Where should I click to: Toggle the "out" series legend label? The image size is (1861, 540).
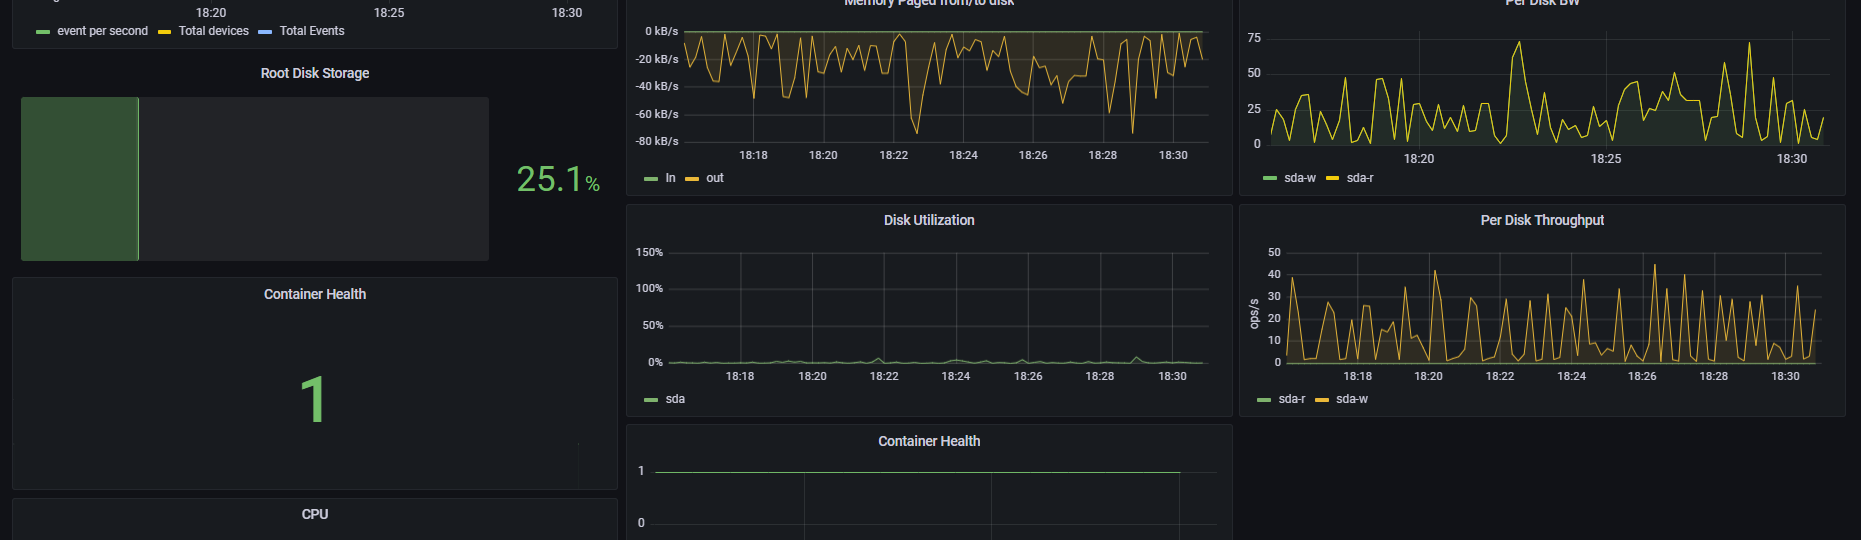point(714,178)
